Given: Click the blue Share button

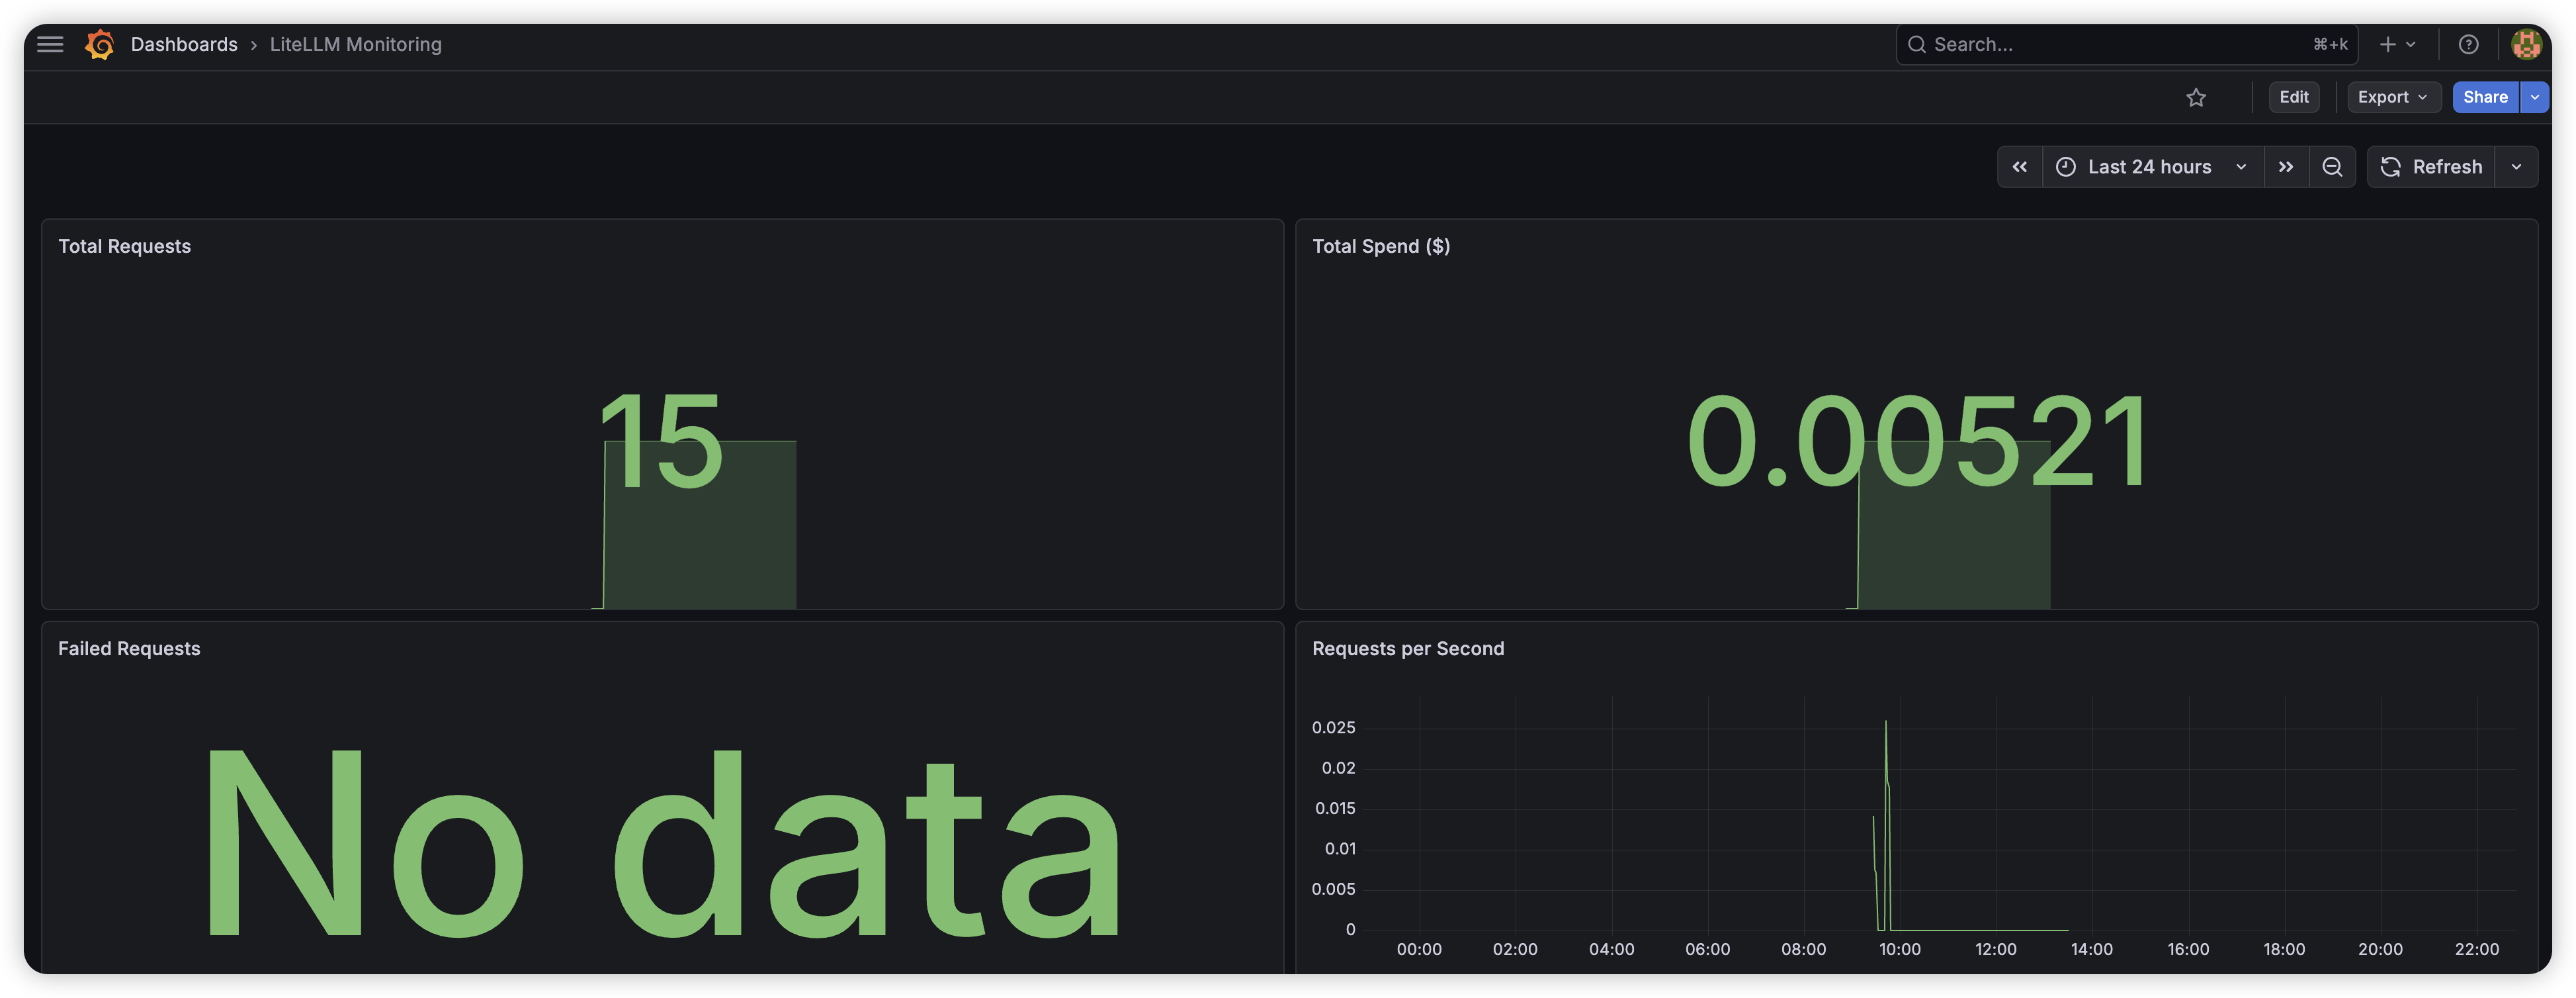Looking at the screenshot, I should pos(2484,97).
